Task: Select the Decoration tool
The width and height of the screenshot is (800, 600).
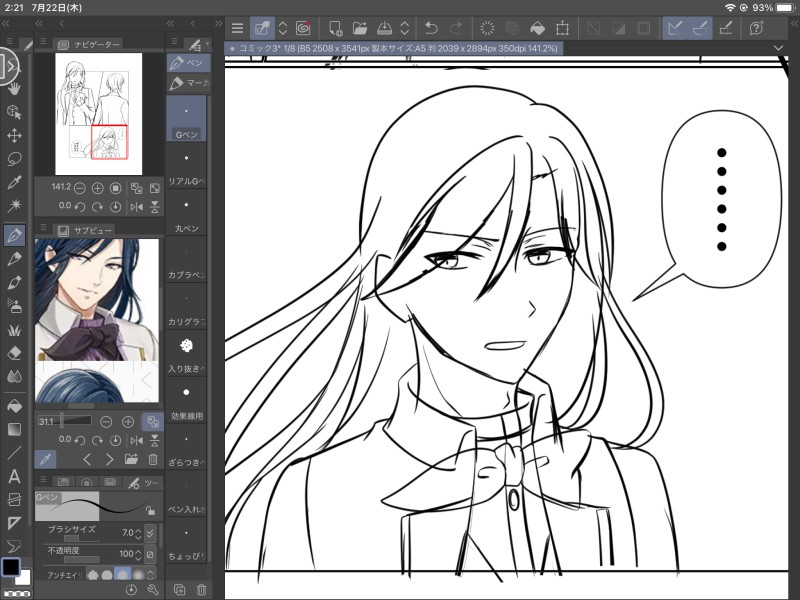Action: click(14, 330)
